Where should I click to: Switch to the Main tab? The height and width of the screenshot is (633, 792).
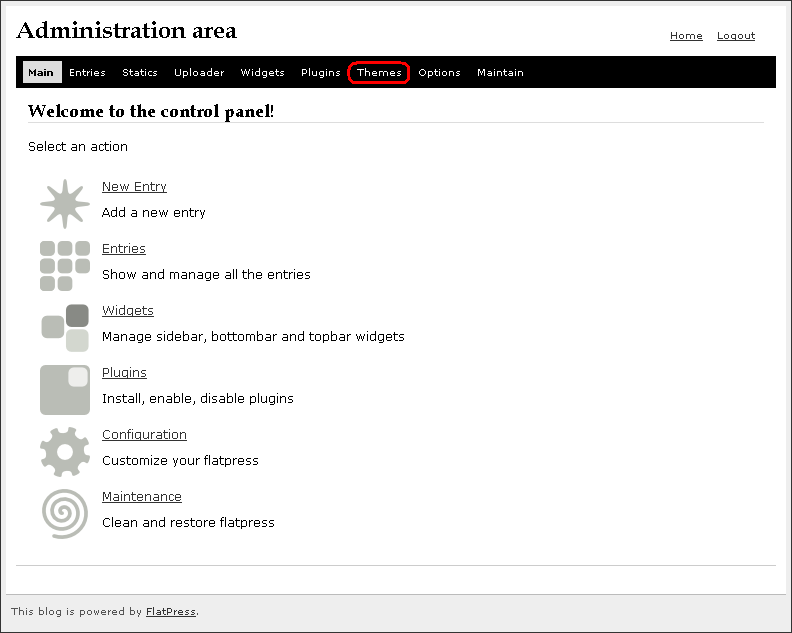[x=41, y=73]
